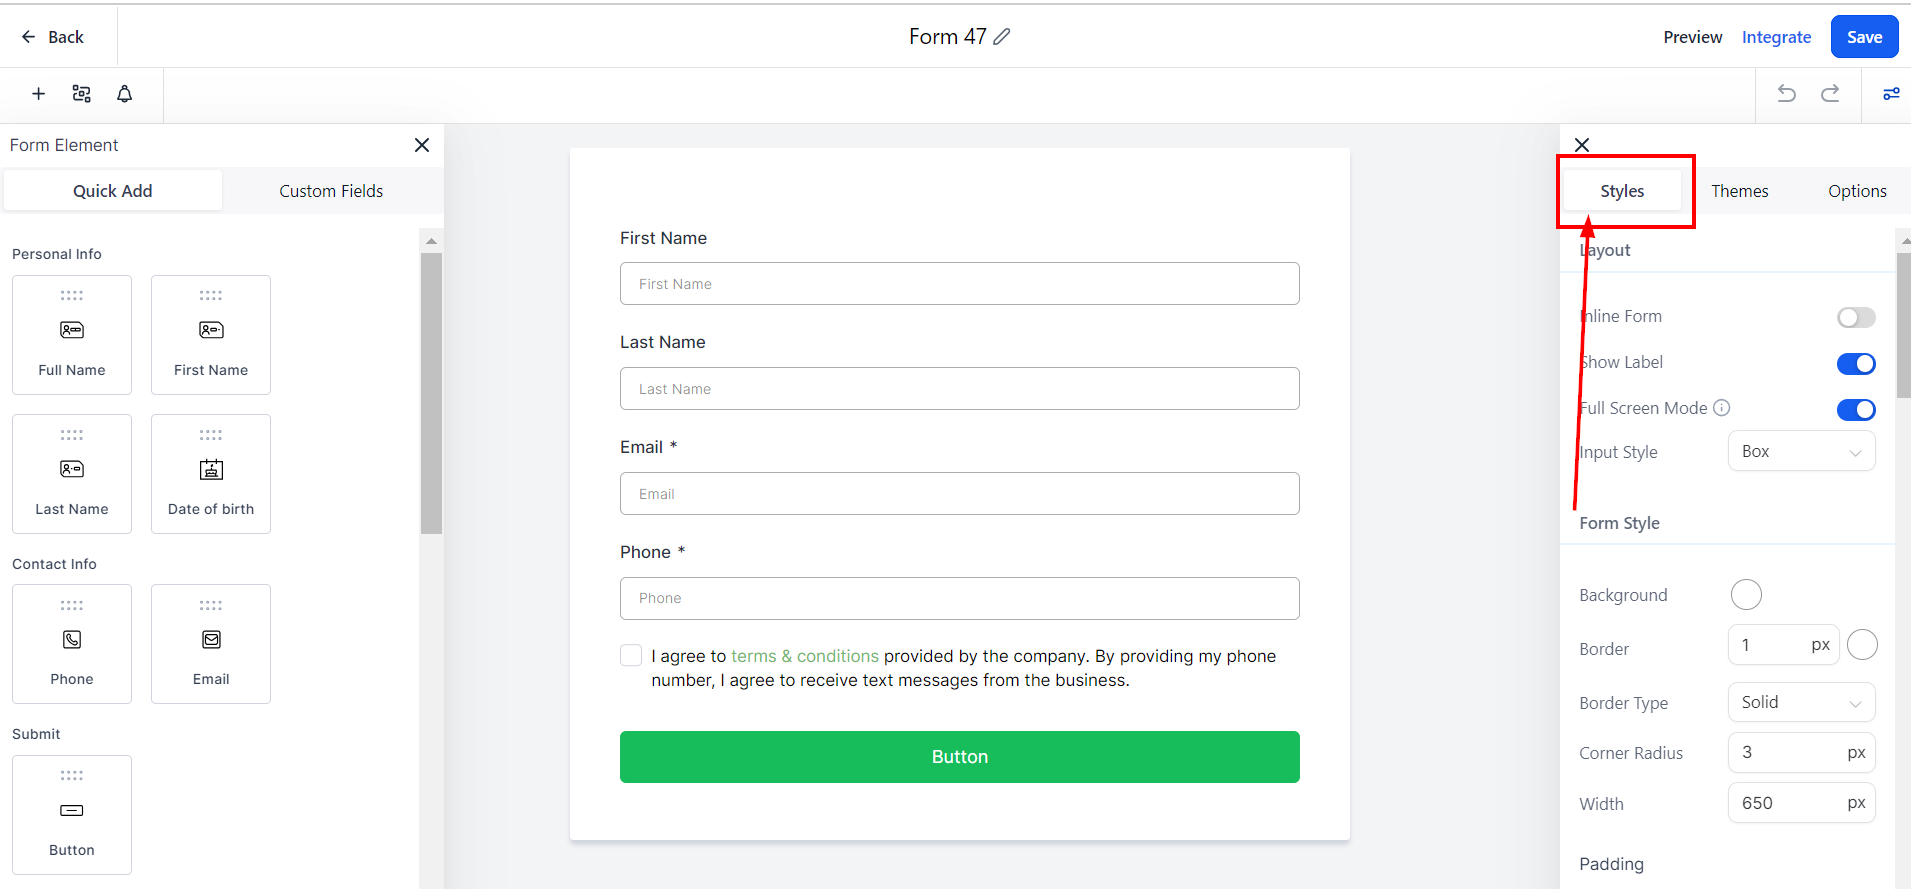Click the redo arrow icon
Screen dimensions: 1911x889
[1830, 94]
